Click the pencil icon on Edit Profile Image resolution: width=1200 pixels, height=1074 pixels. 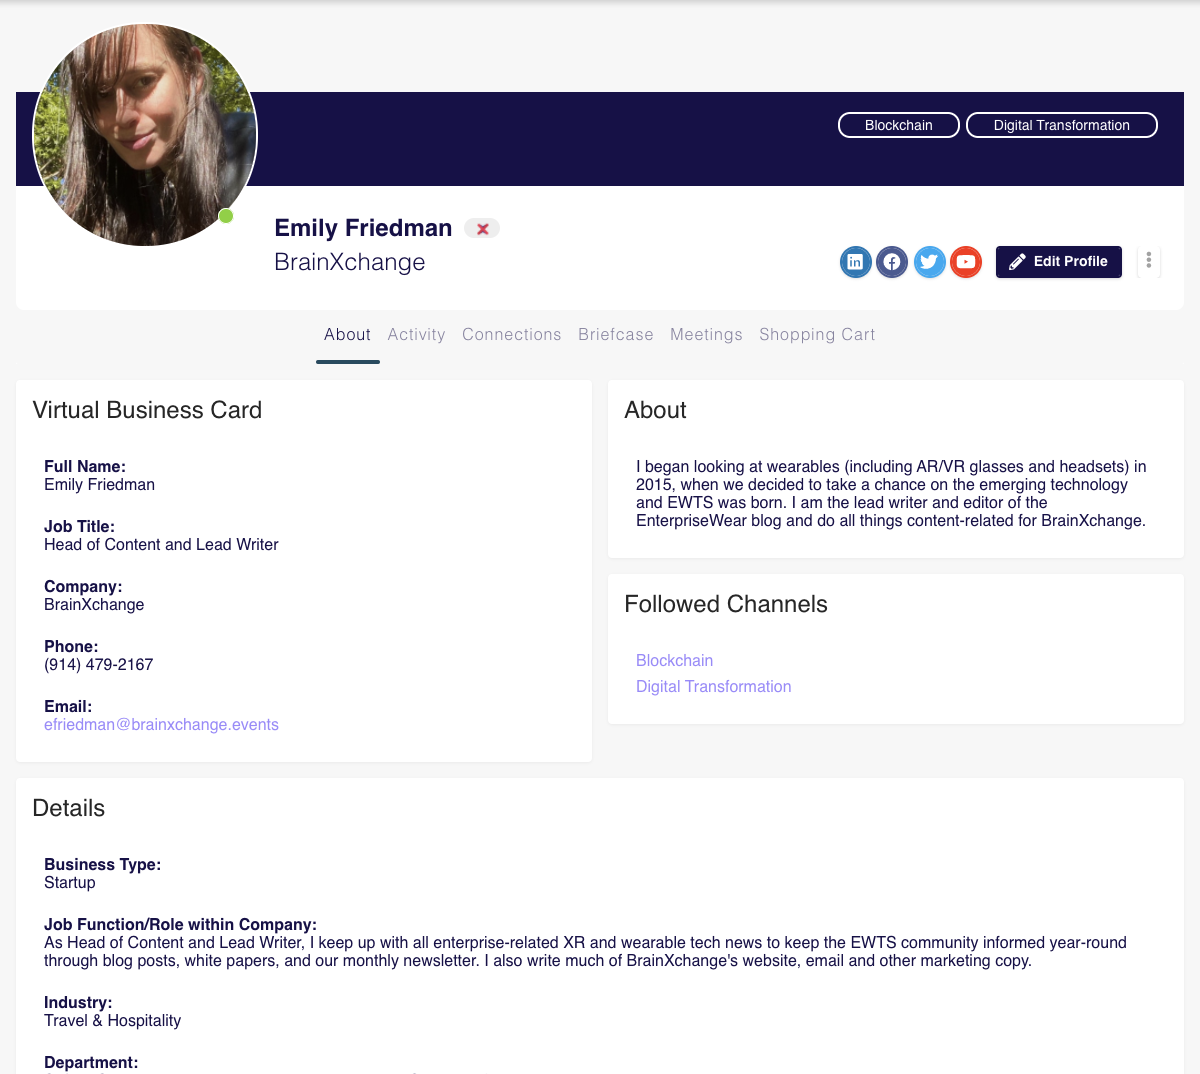[x=1017, y=262]
